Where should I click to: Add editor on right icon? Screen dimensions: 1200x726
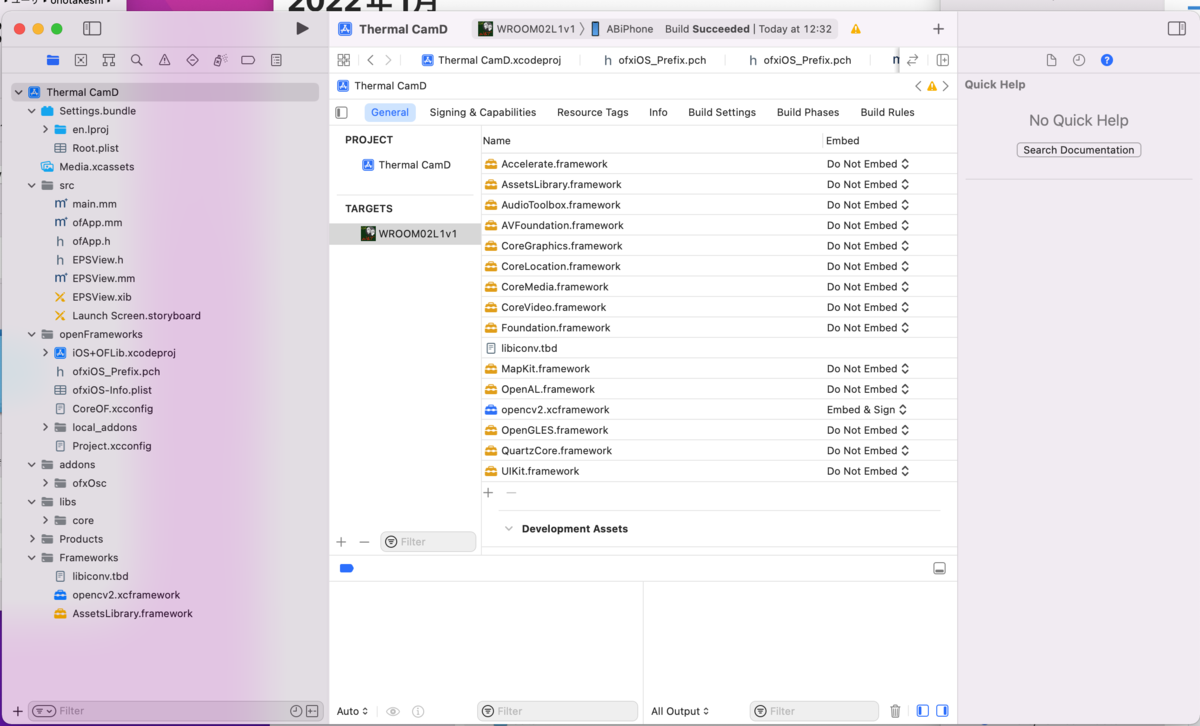coord(942,60)
